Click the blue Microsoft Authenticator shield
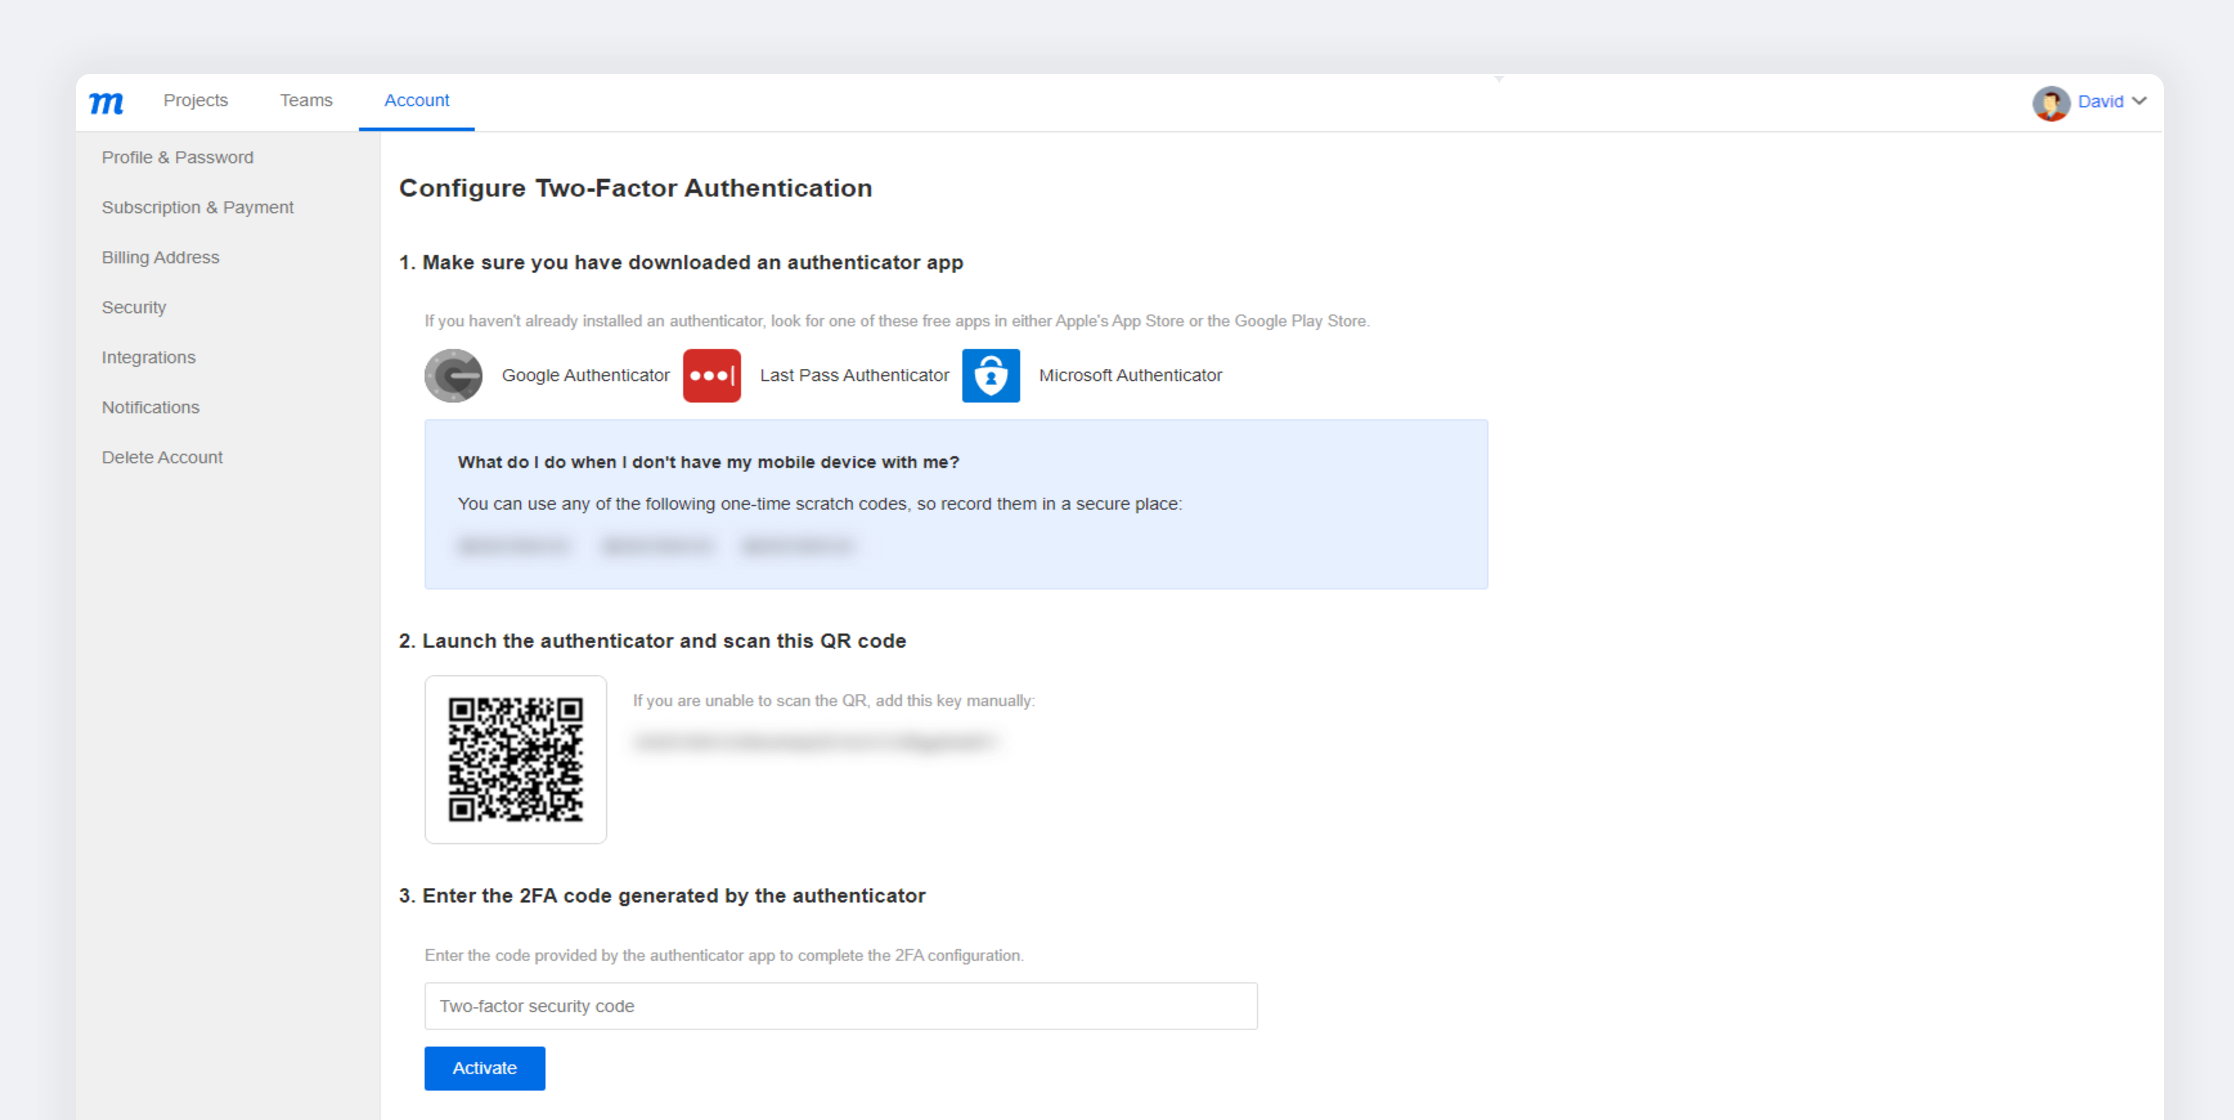 (x=990, y=376)
